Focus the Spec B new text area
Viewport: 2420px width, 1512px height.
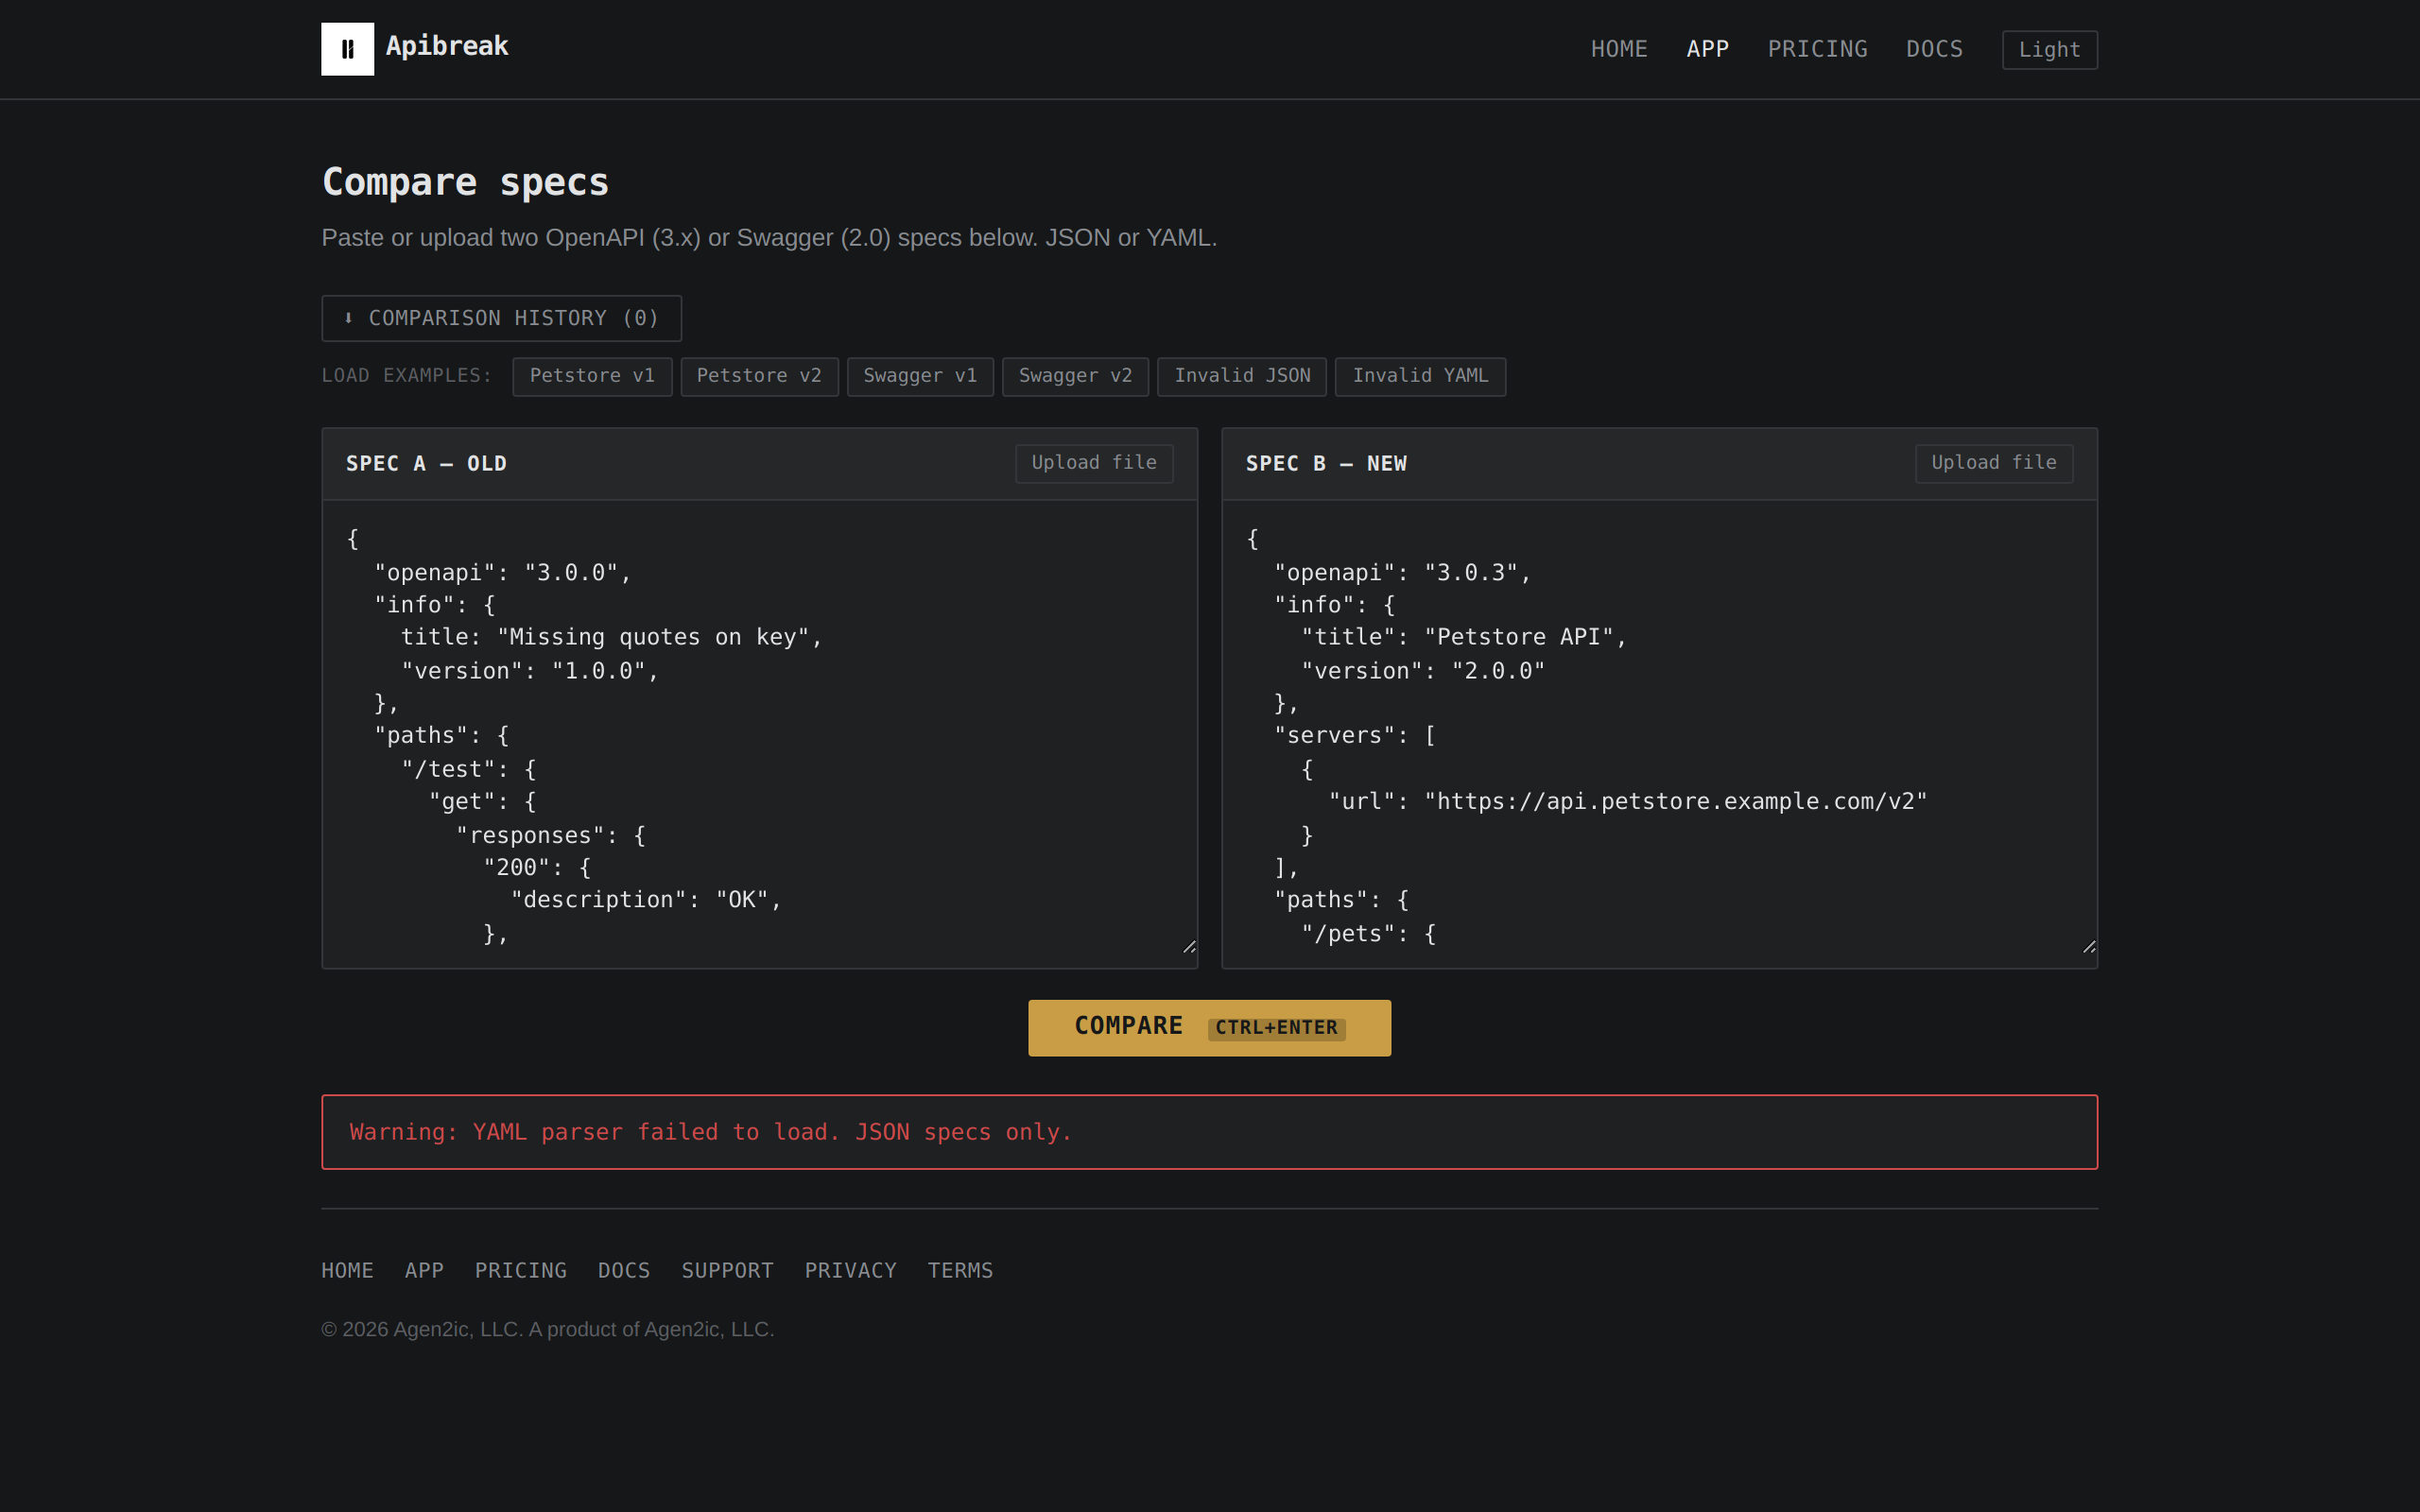click(x=1659, y=733)
